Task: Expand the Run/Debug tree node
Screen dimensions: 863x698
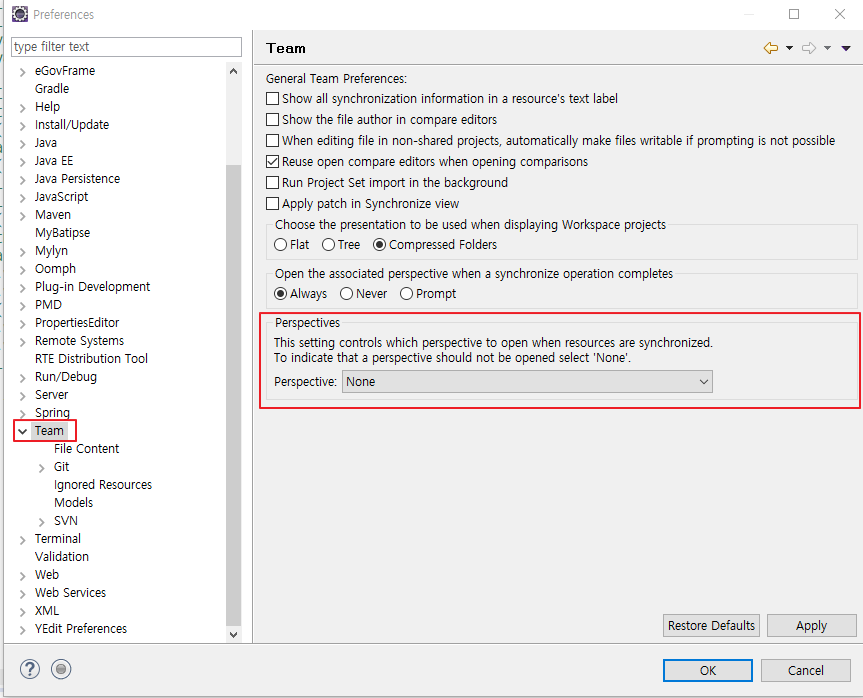Action: 23,378
